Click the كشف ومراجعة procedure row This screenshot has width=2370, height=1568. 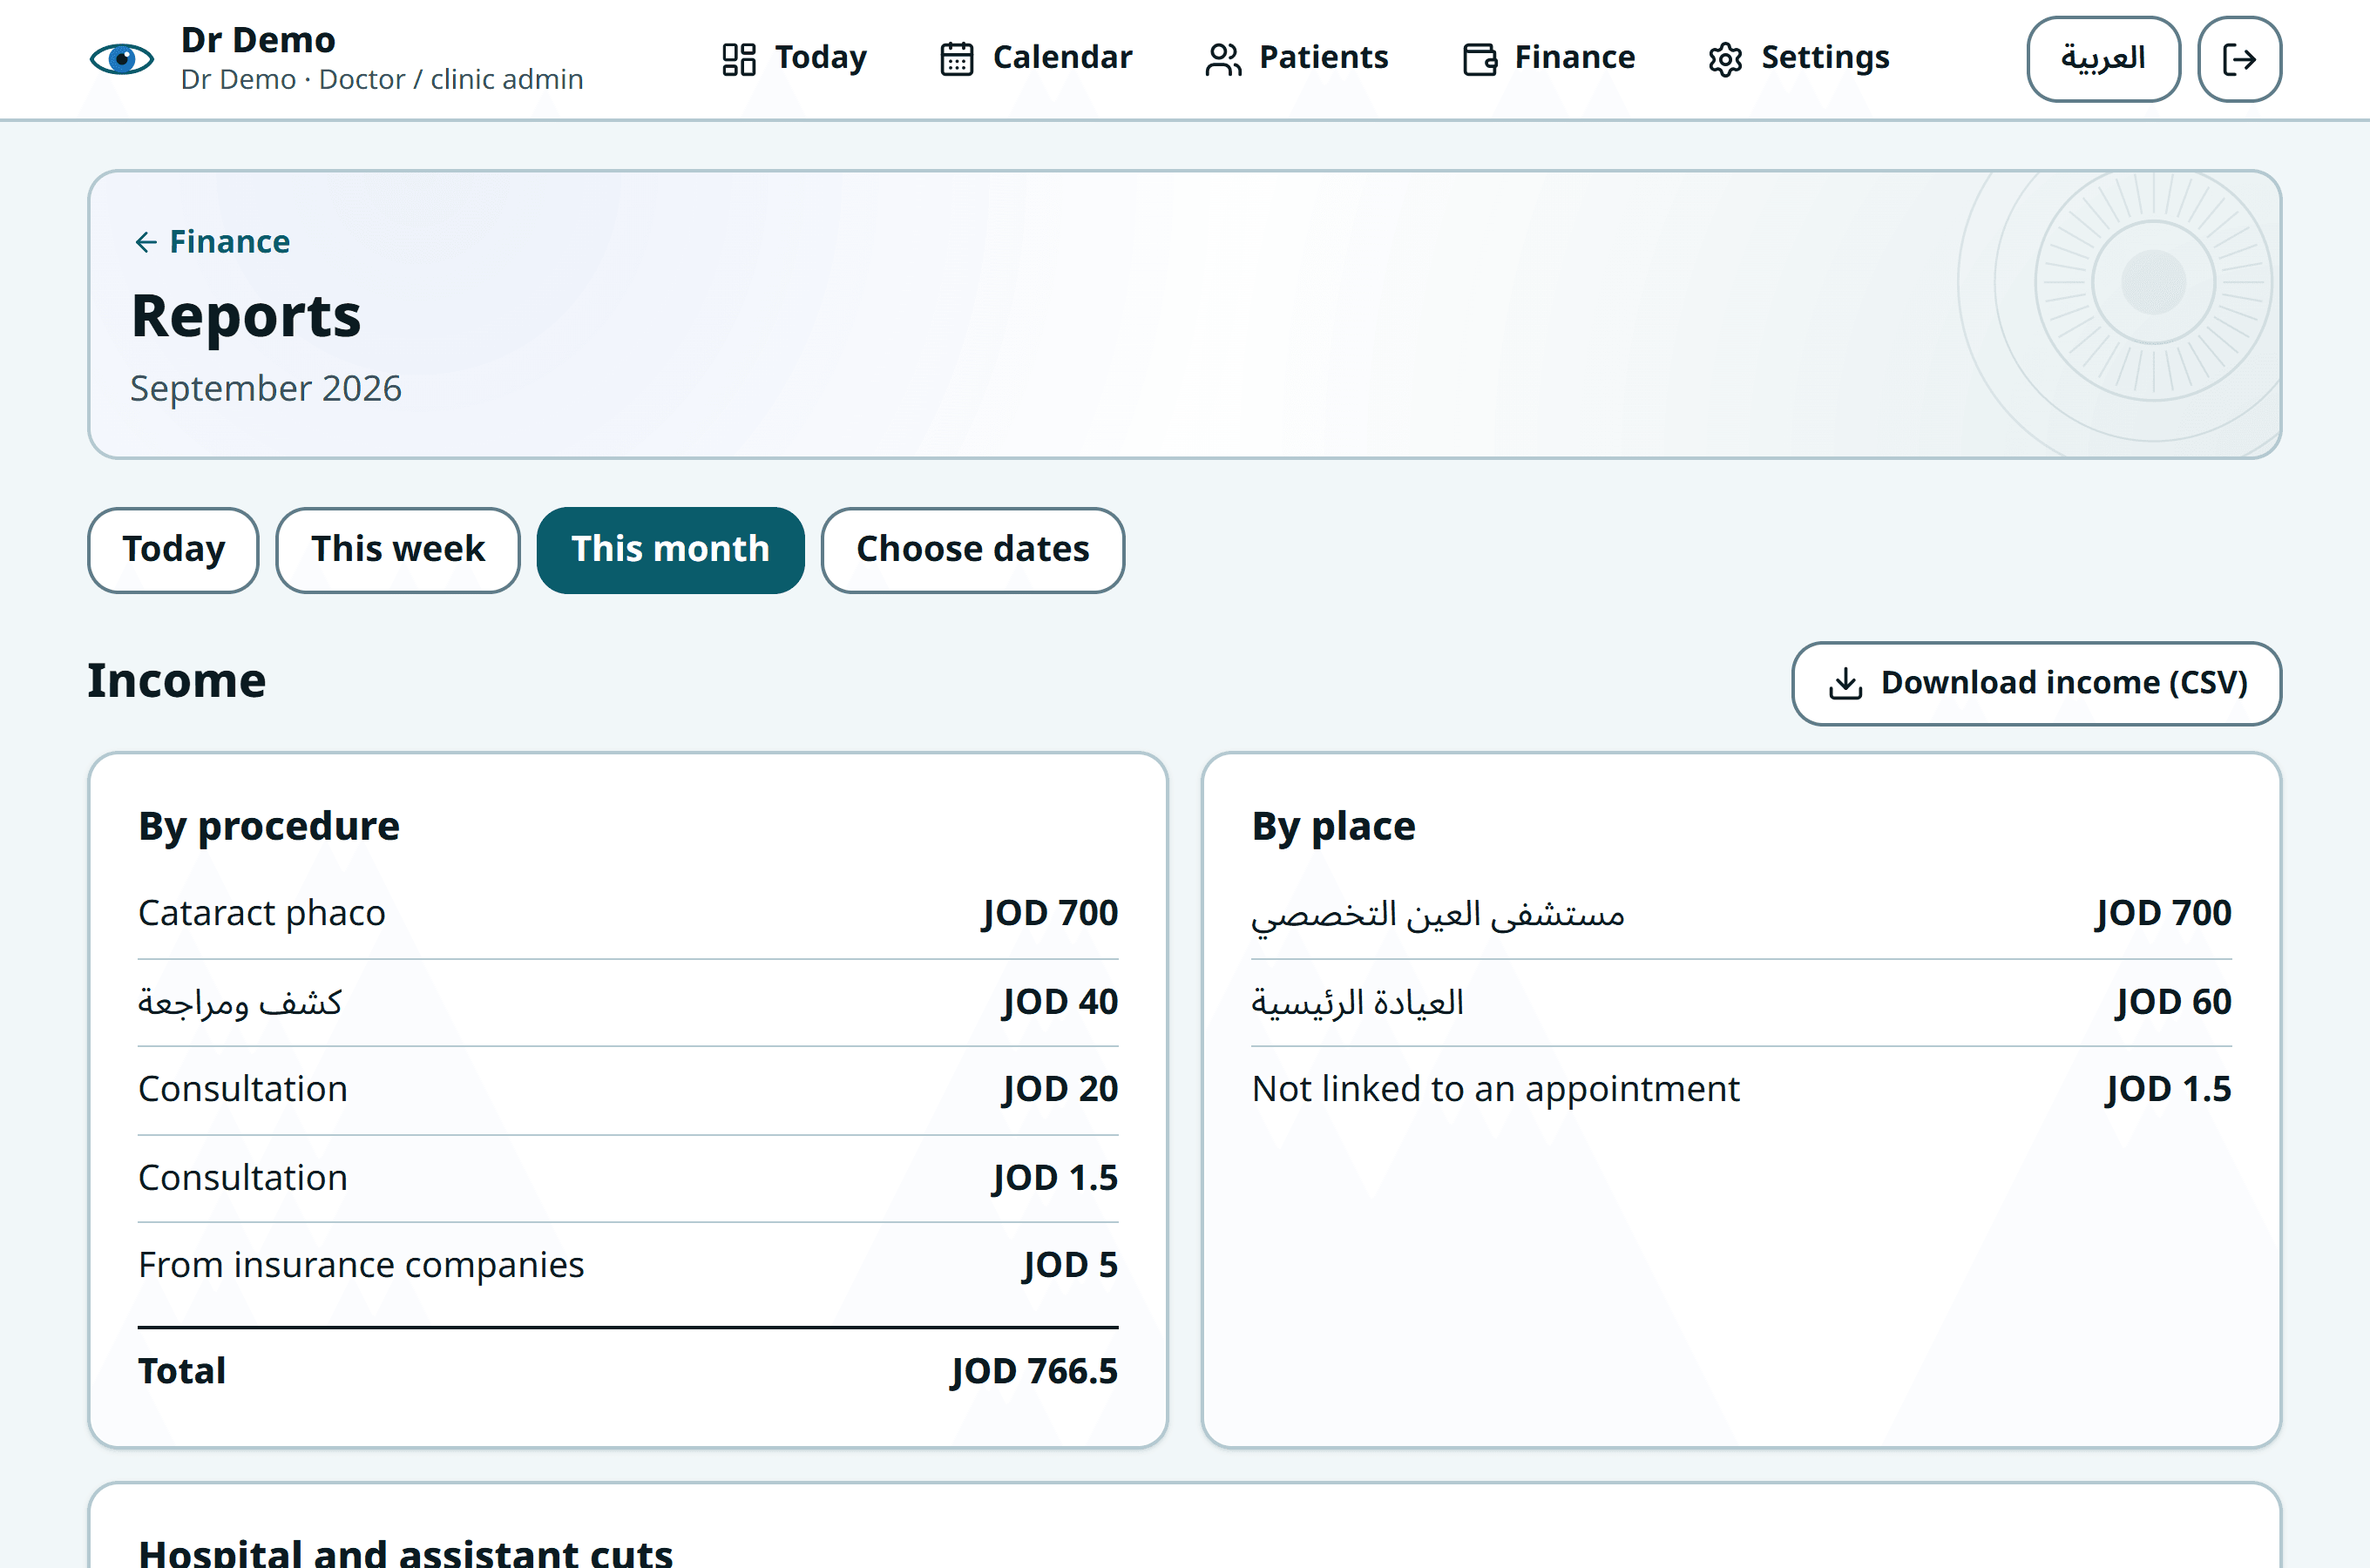628,1002
